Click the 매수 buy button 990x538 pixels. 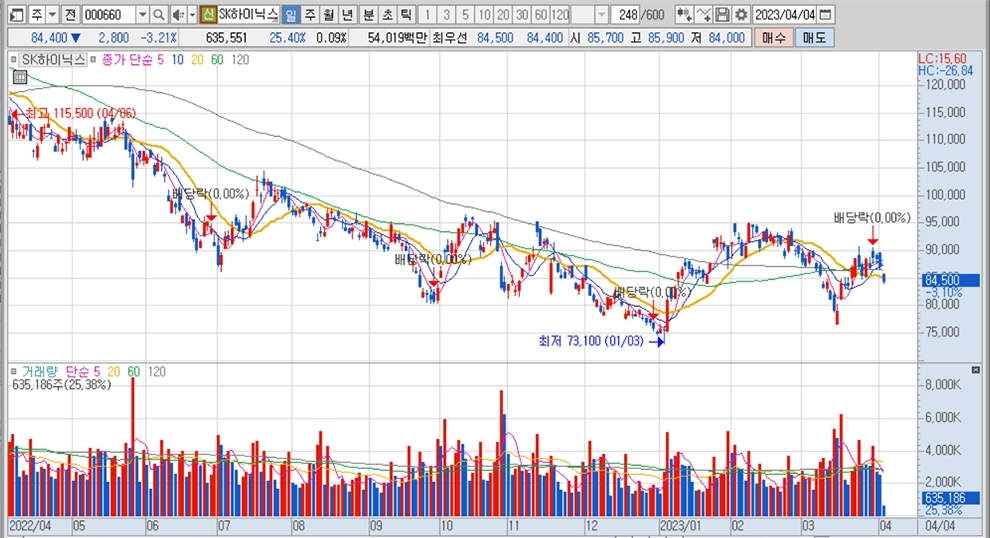point(773,37)
